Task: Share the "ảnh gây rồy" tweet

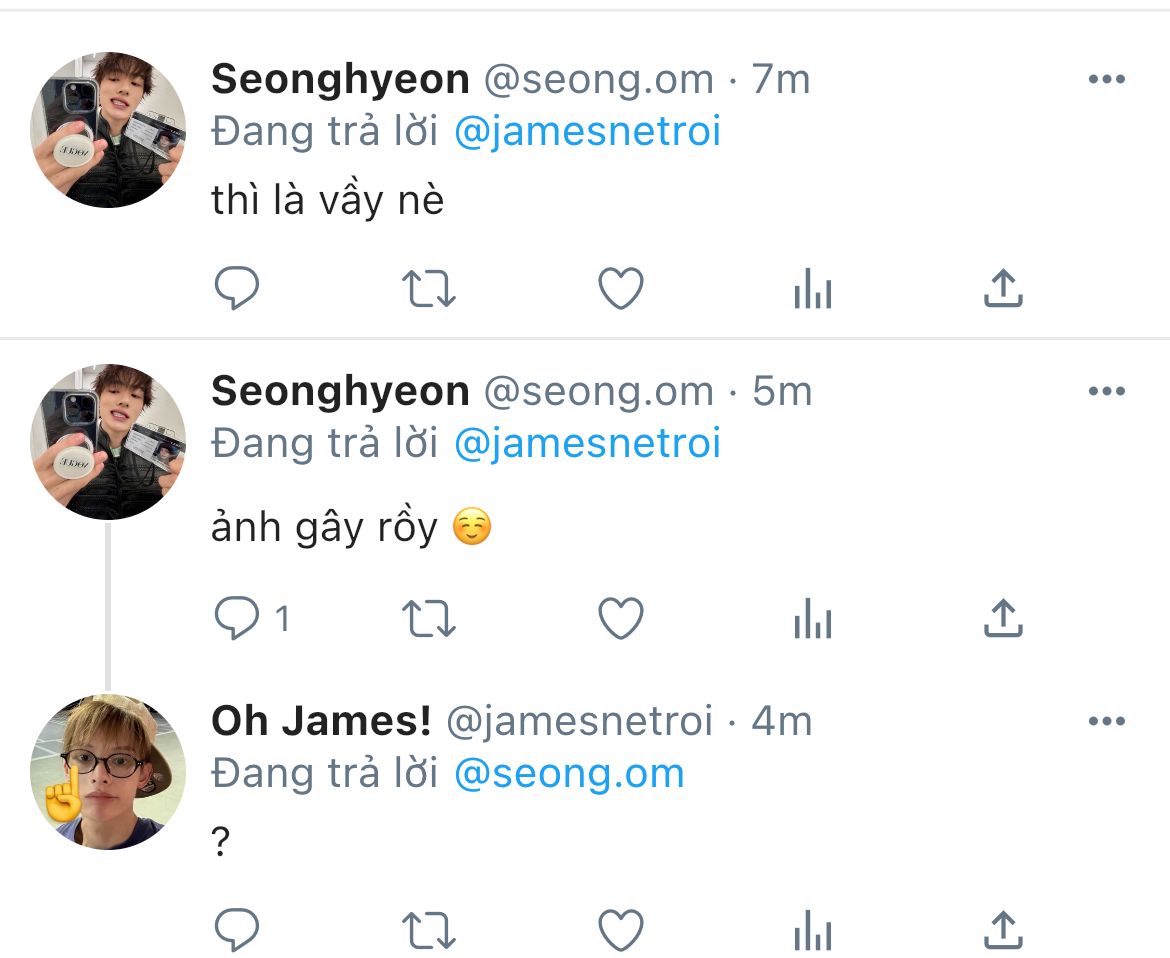Action: click(1003, 620)
